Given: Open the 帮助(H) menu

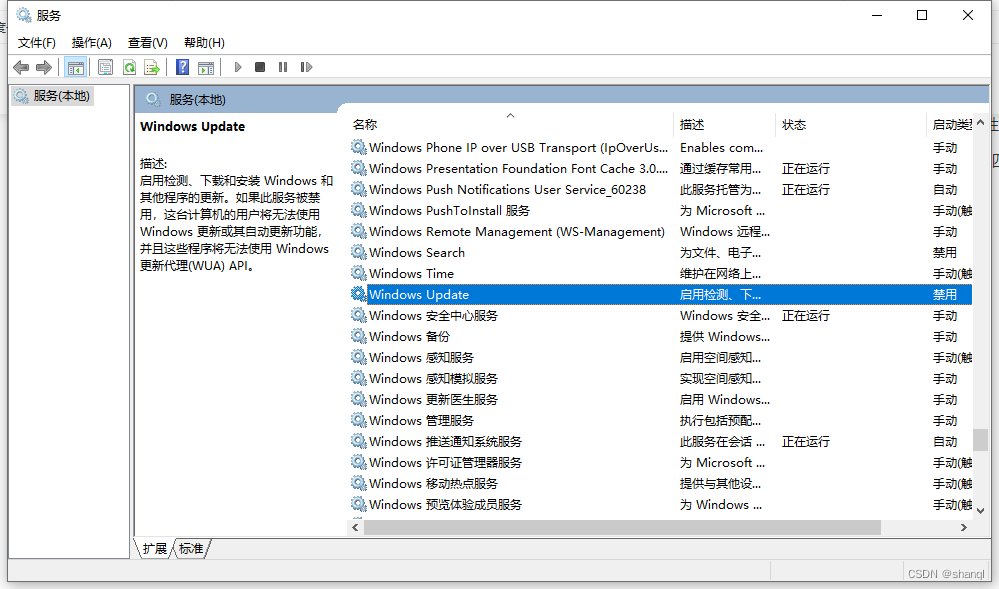Looking at the screenshot, I should 205,43.
